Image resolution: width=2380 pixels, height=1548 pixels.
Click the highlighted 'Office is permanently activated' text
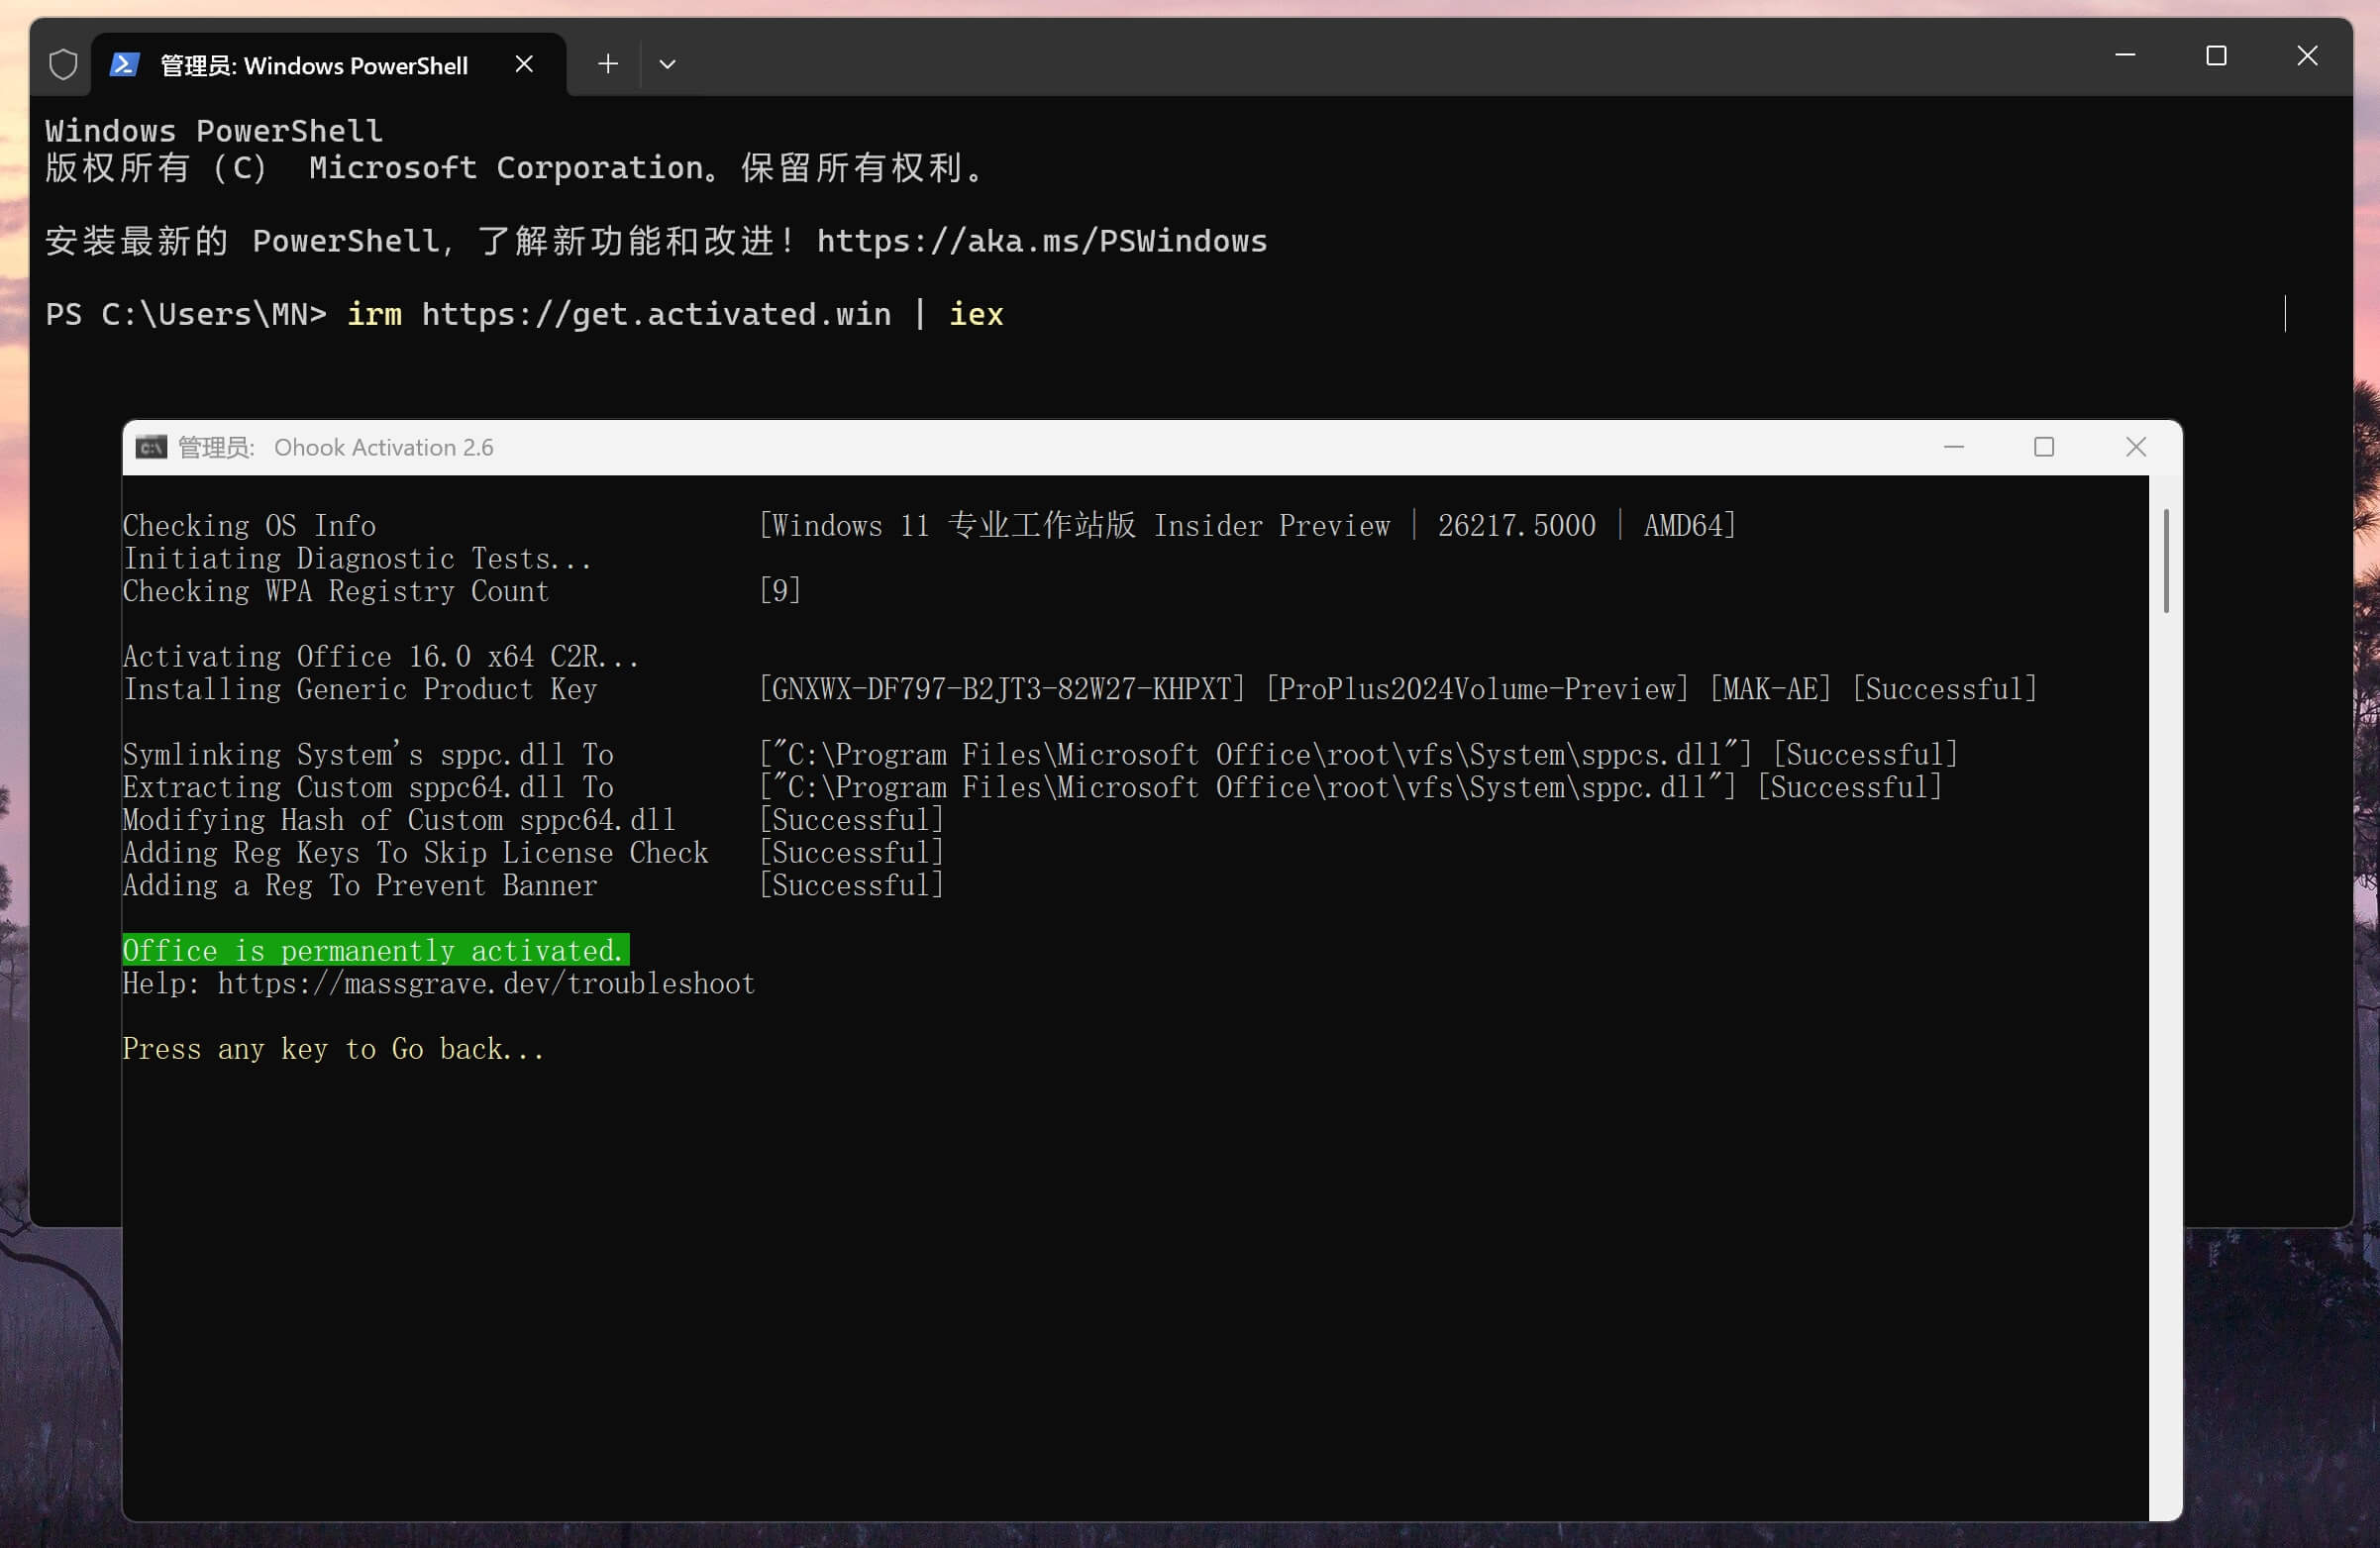[x=375, y=950]
